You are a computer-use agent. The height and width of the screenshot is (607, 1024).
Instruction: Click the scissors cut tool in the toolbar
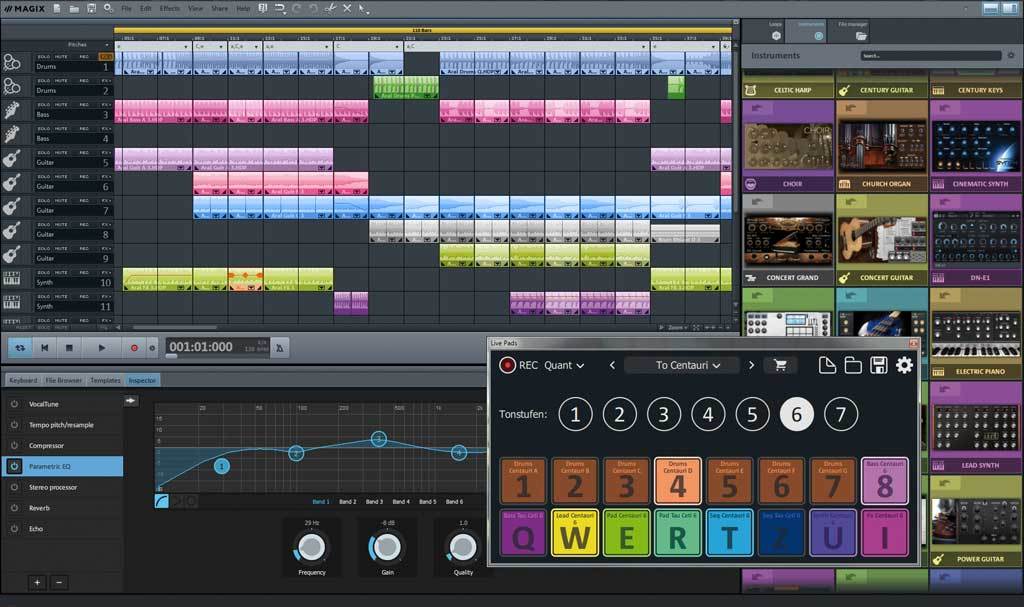tap(330, 8)
